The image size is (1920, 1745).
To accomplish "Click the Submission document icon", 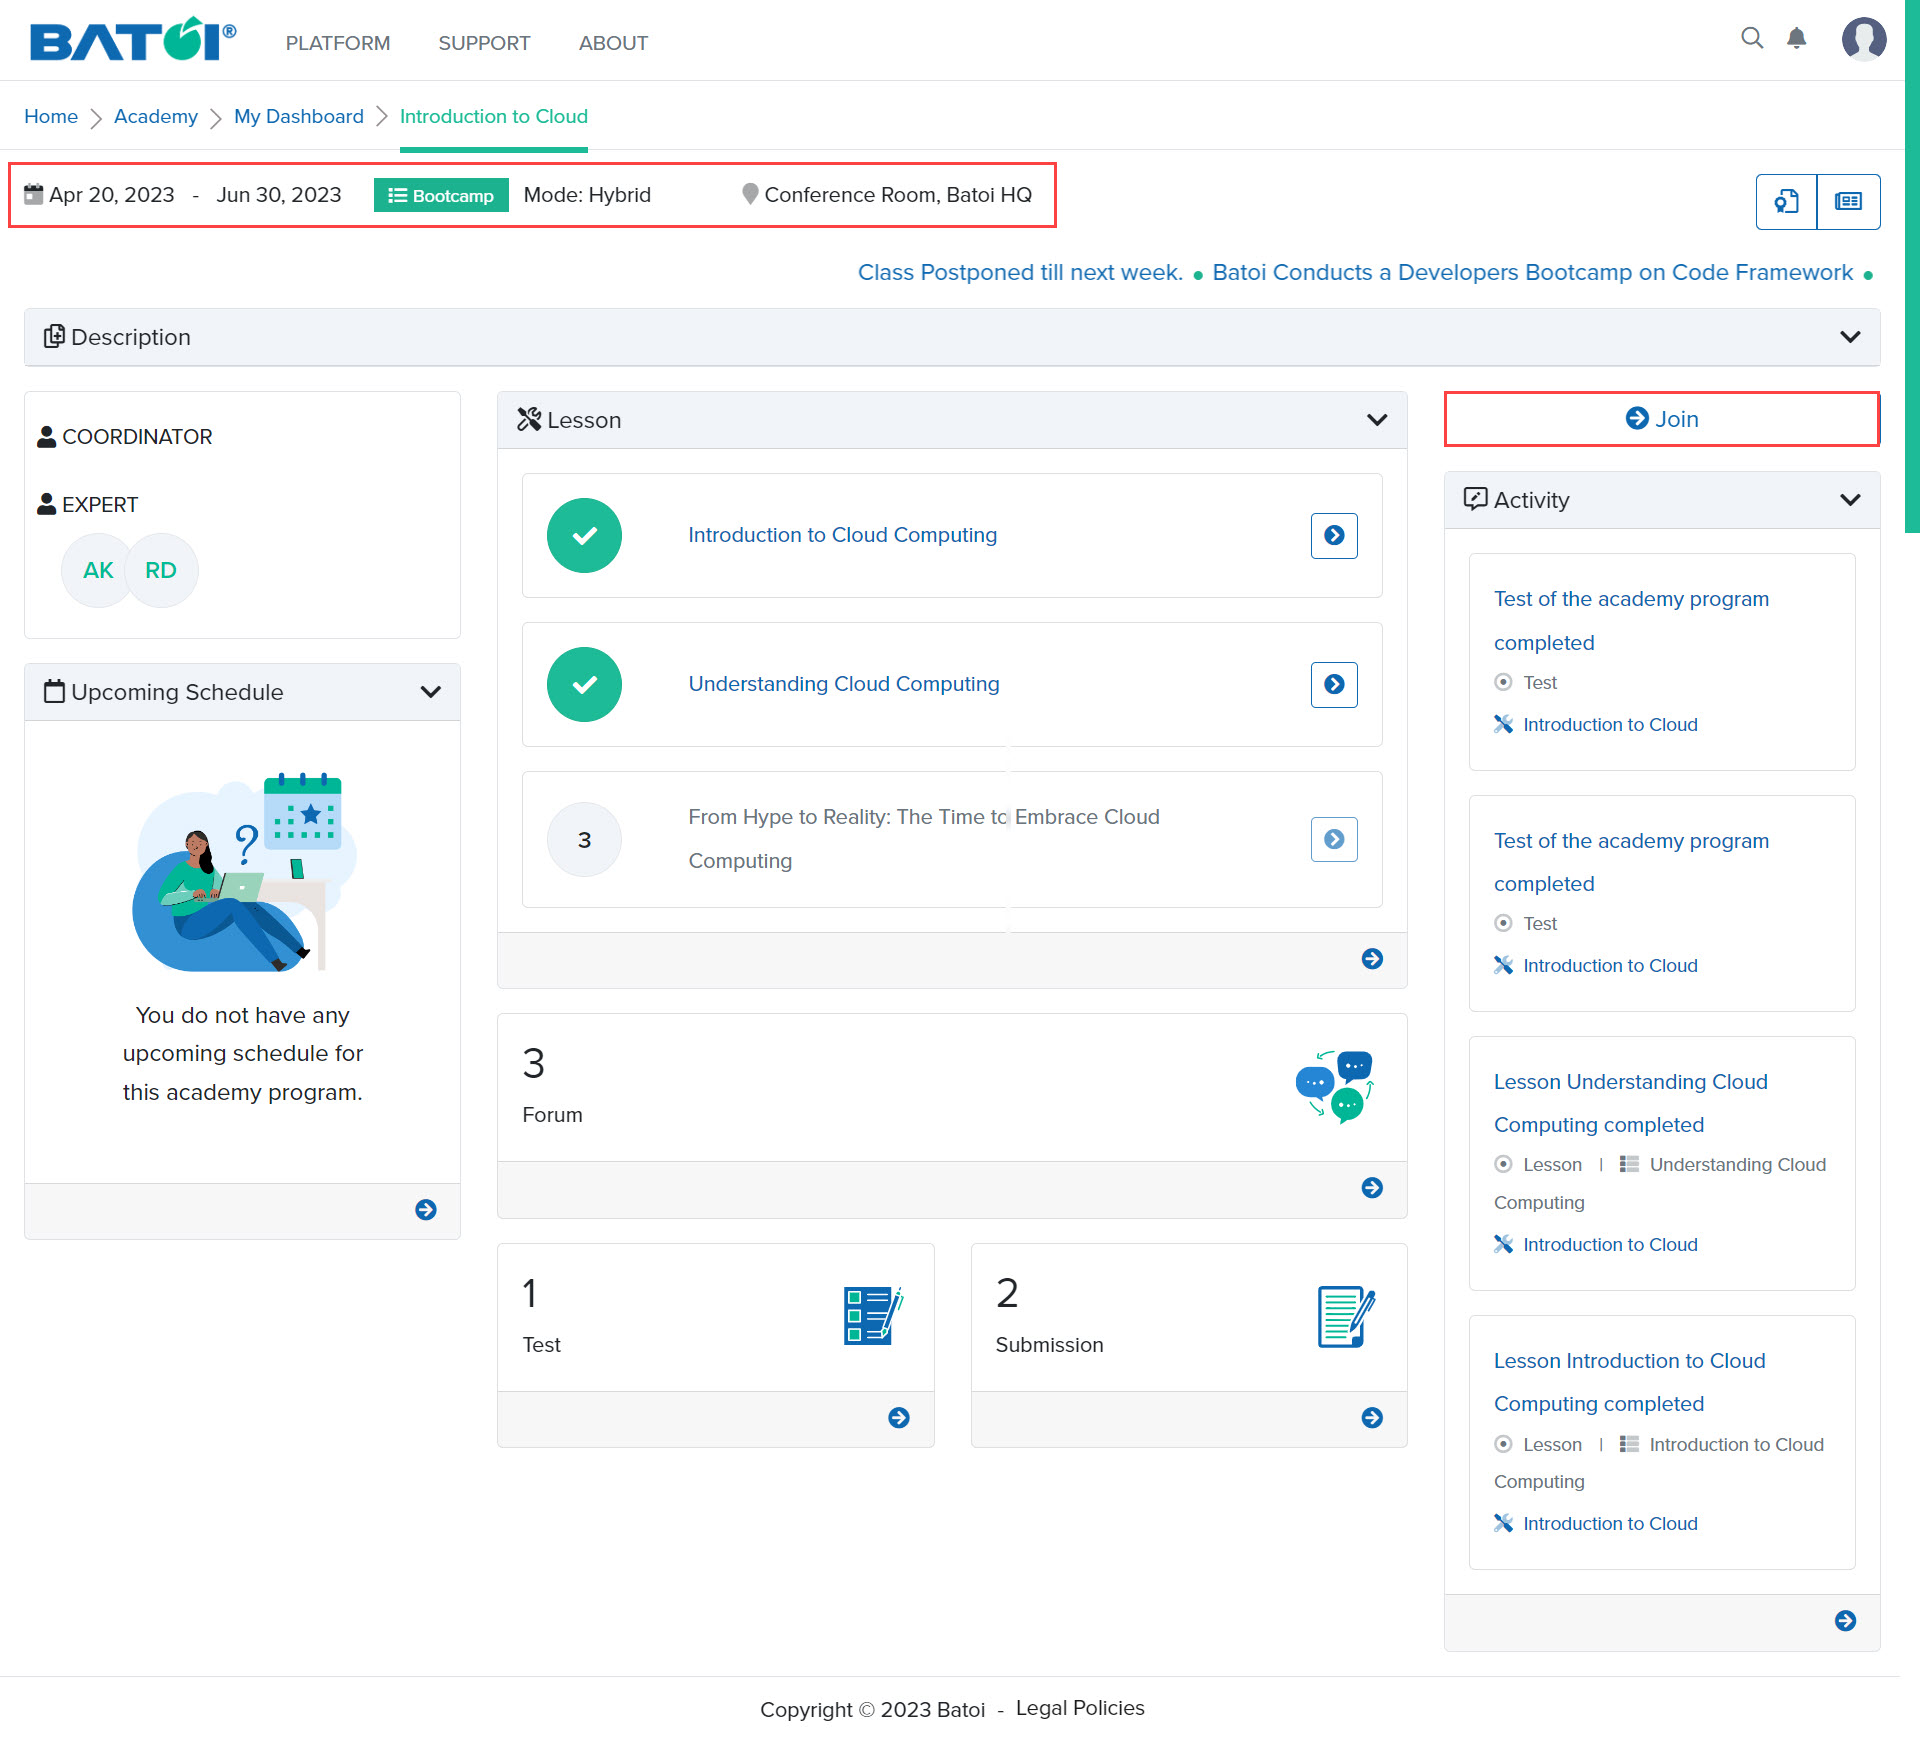I will [1346, 1316].
